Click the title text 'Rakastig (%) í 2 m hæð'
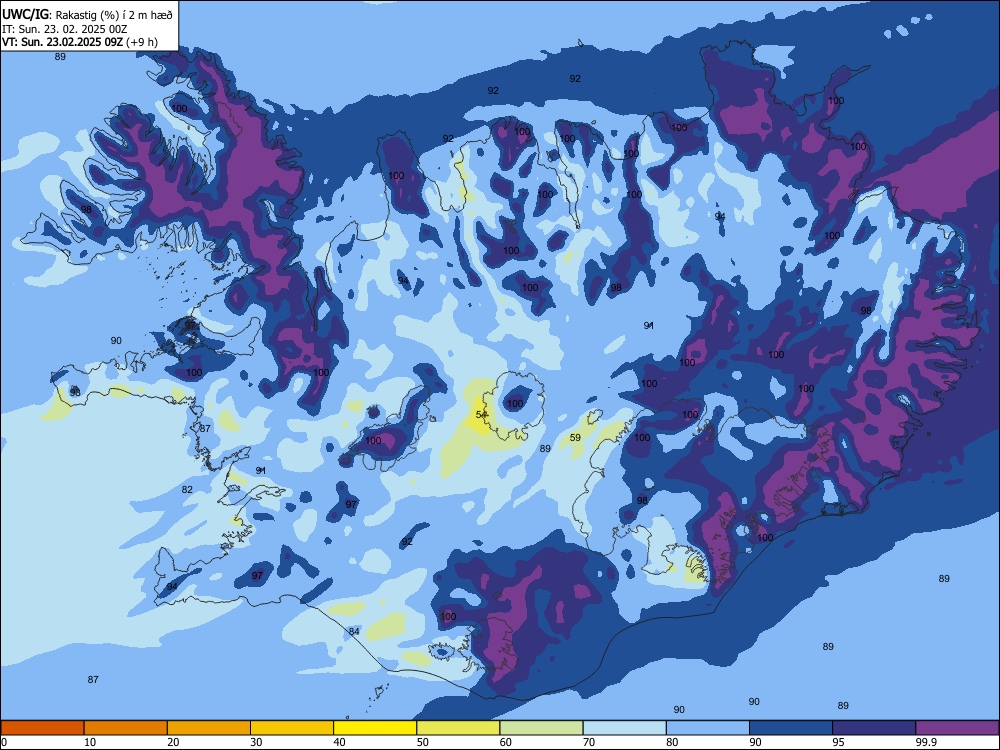The height and width of the screenshot is (750, 1000). [x=115, y=15]
